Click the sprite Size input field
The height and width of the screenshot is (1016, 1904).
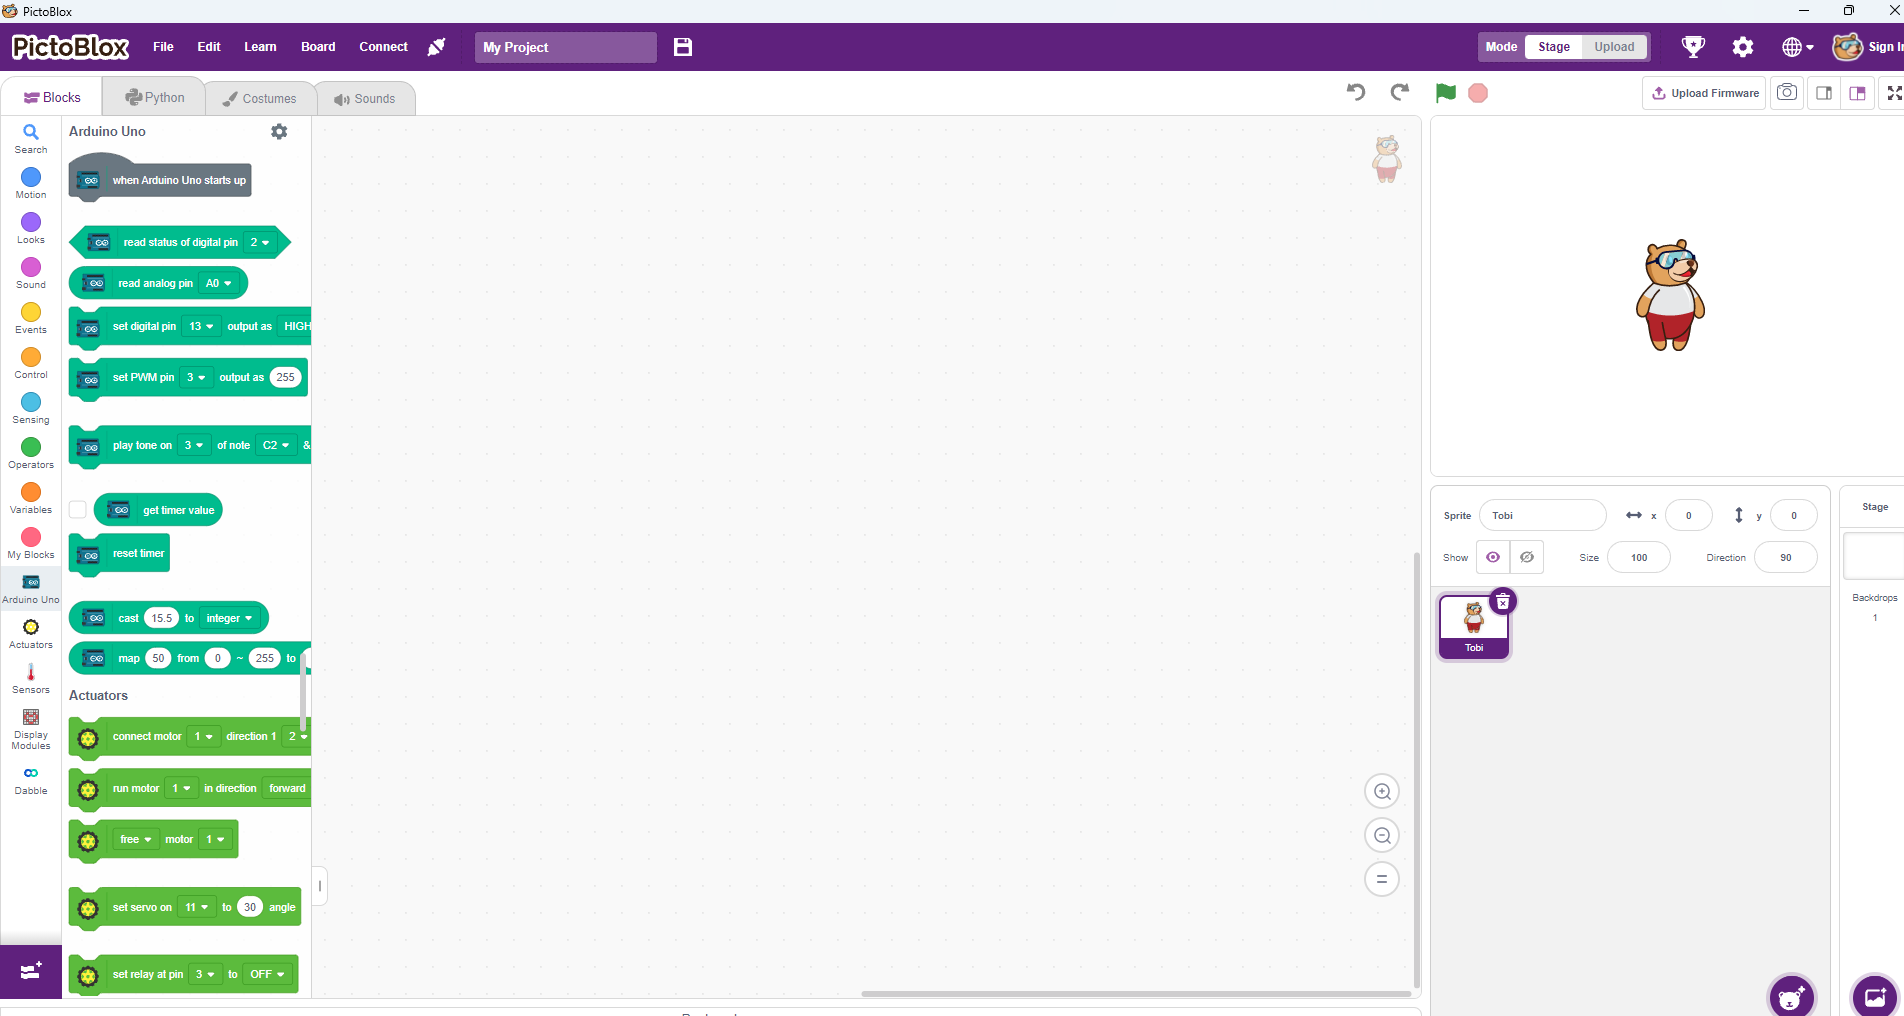pos(1638,557)
